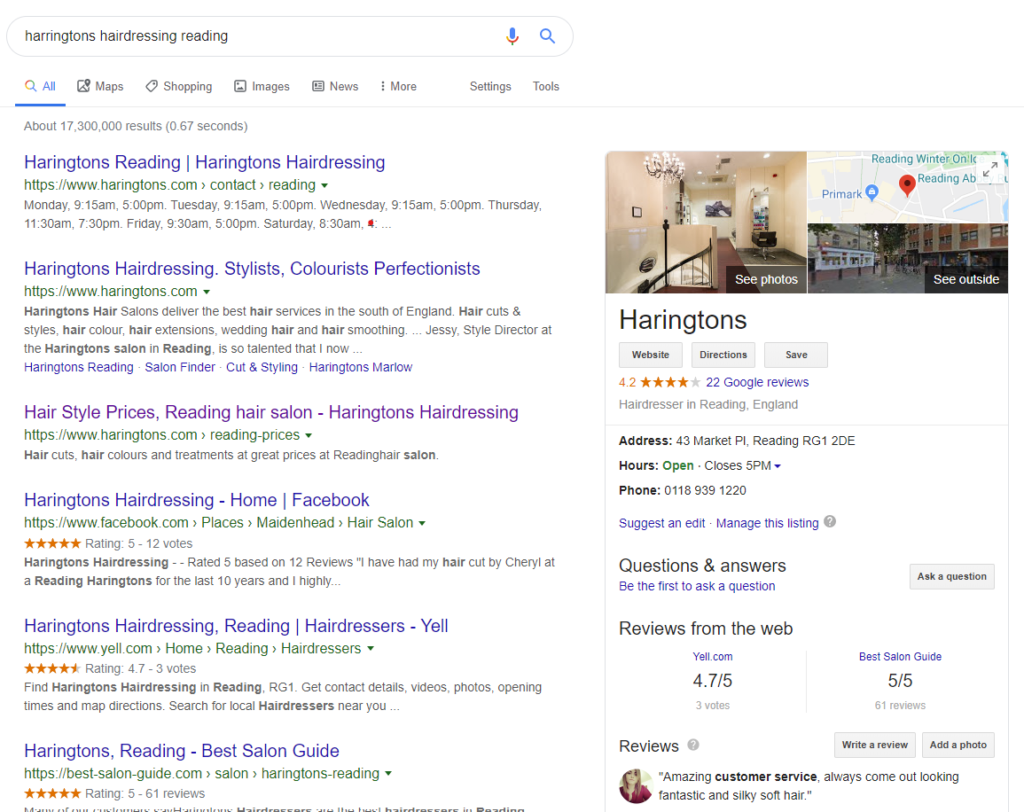Expand dropdown next to Facebook Hair Salon URL
Image resolution: width=1024 pixels, height=812 pixels.
(x=422, y=523)
